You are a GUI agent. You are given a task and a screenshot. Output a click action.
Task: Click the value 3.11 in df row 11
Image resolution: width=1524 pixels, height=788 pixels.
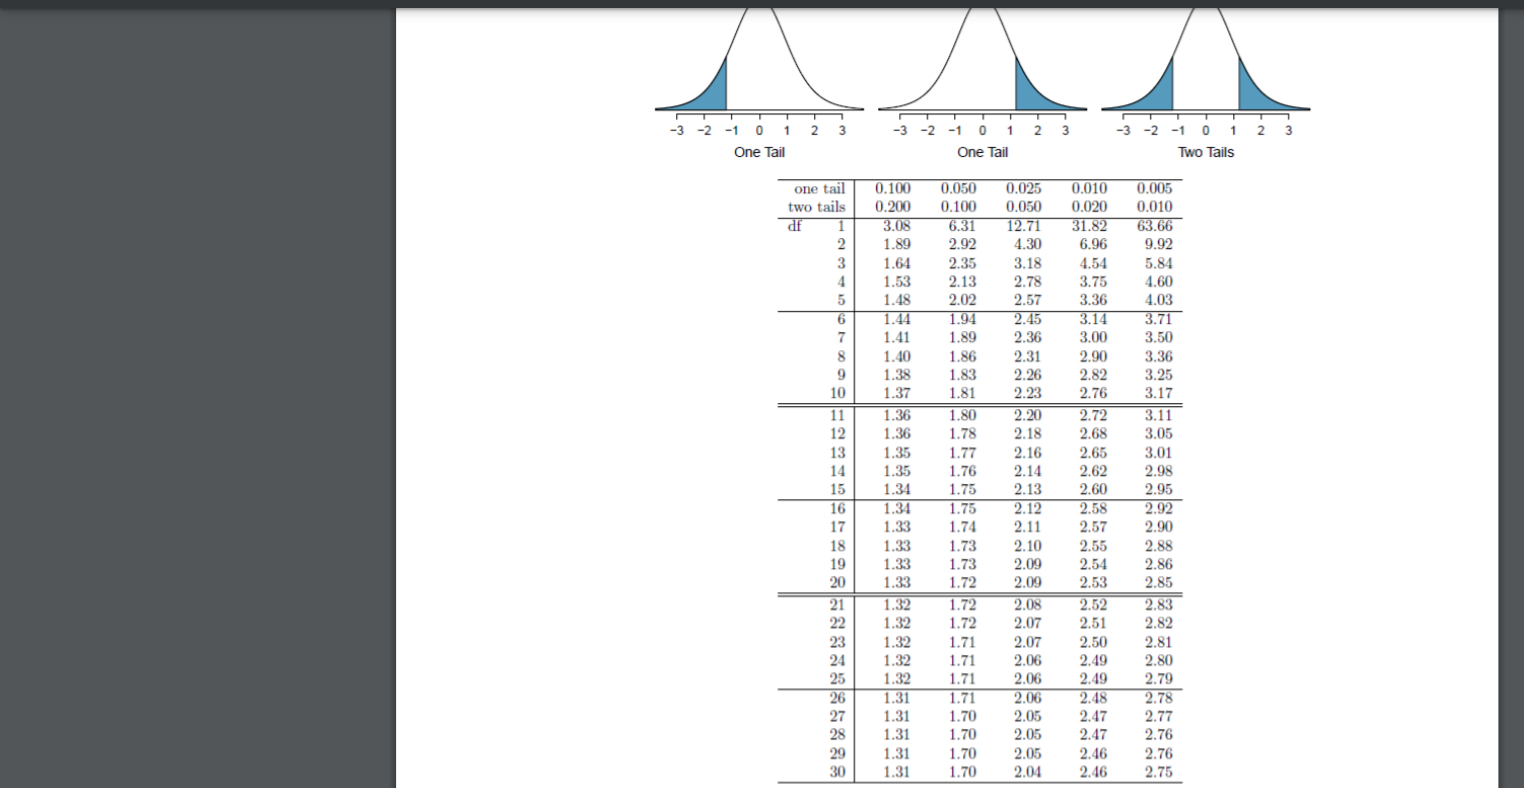coord(1158,415)
